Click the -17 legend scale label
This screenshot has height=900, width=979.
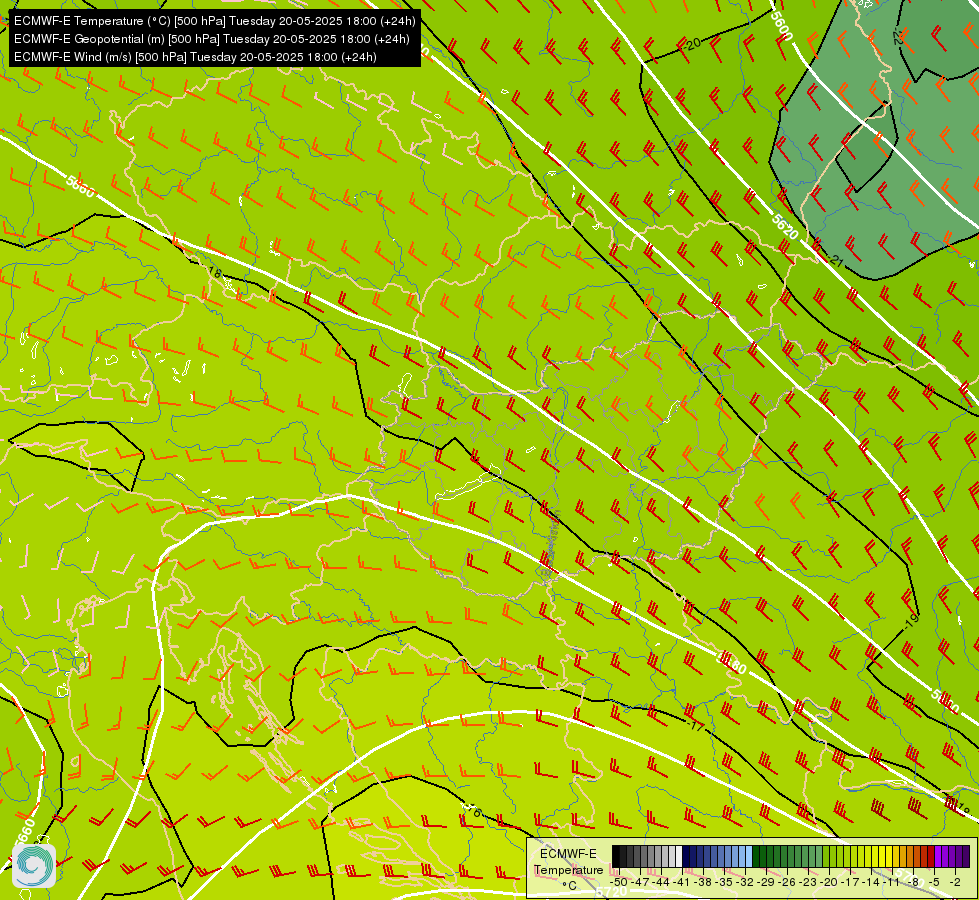(850, 883)
